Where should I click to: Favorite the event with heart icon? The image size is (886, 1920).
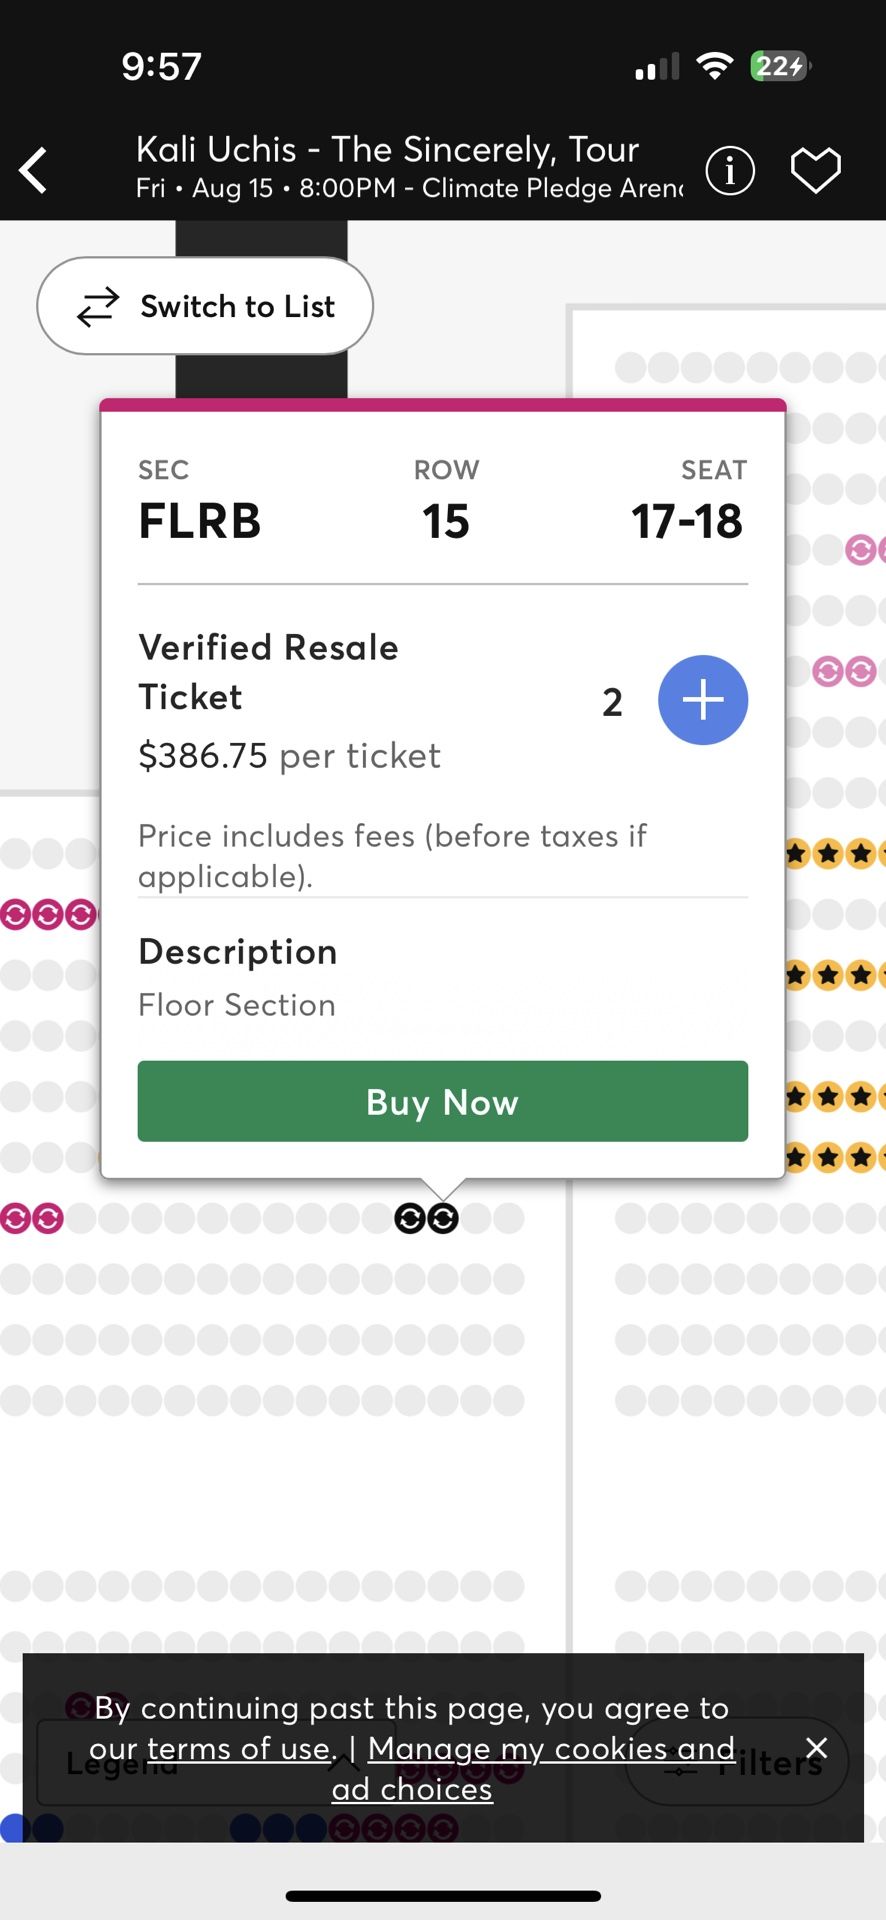click(816, 170)
